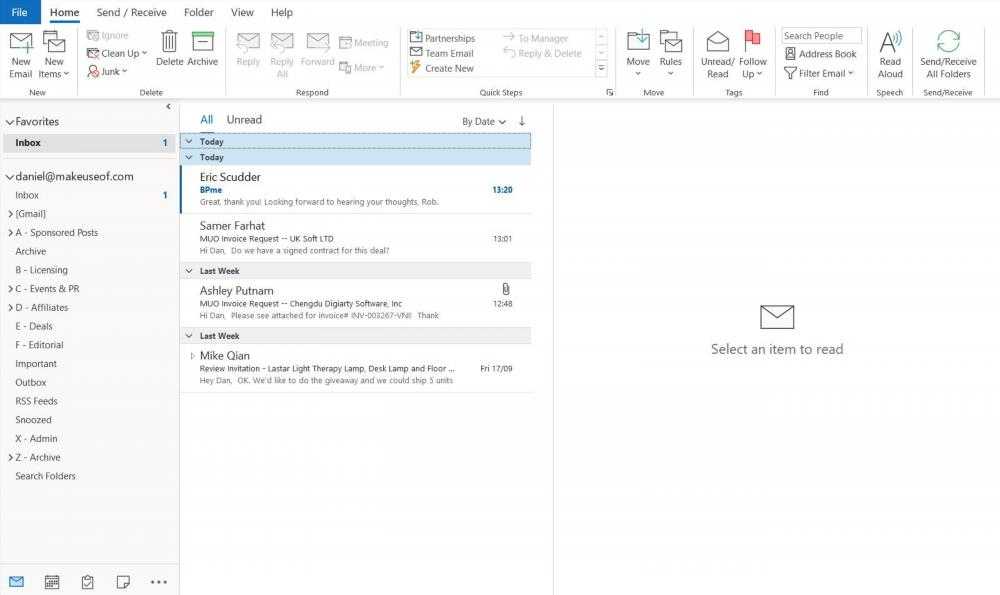Viewport: 1000px width, 595px height.
Task: Click the Delete trash icon
Action: pos(169,42)
